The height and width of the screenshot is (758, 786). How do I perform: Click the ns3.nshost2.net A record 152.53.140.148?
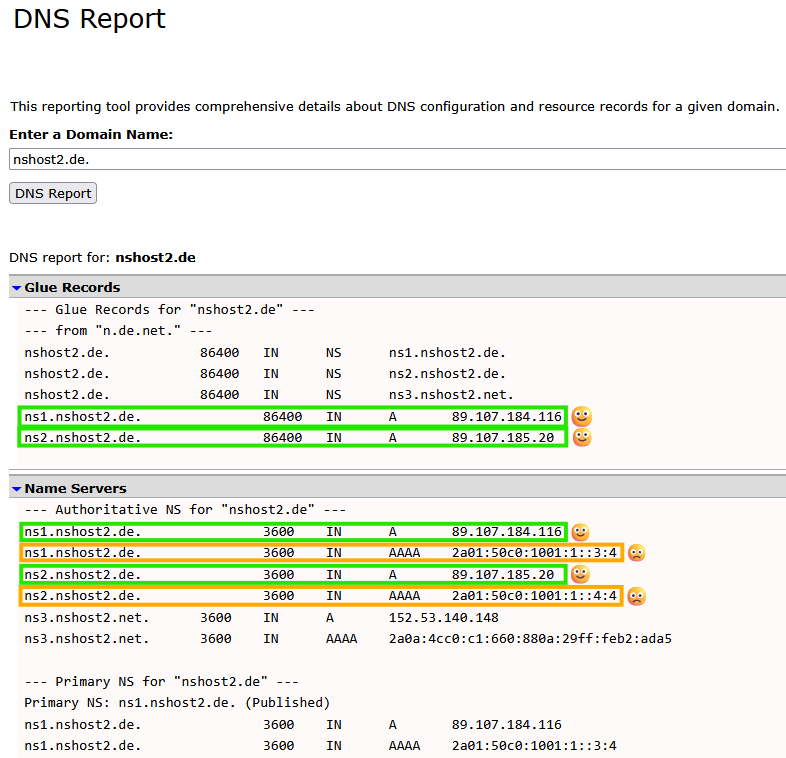click(x=261, y=618)
